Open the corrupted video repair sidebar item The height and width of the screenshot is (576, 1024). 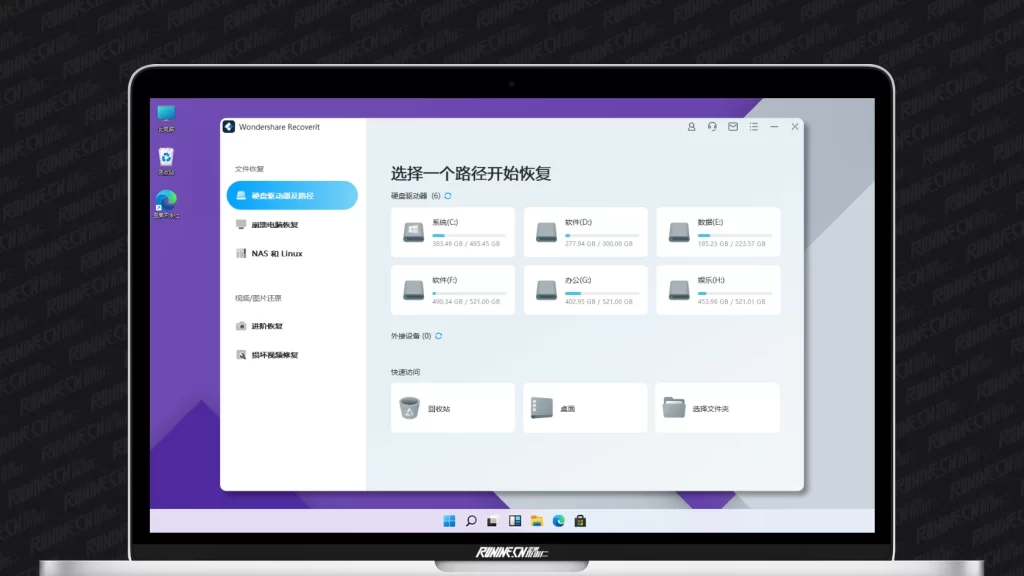click(x=274, y=355)
